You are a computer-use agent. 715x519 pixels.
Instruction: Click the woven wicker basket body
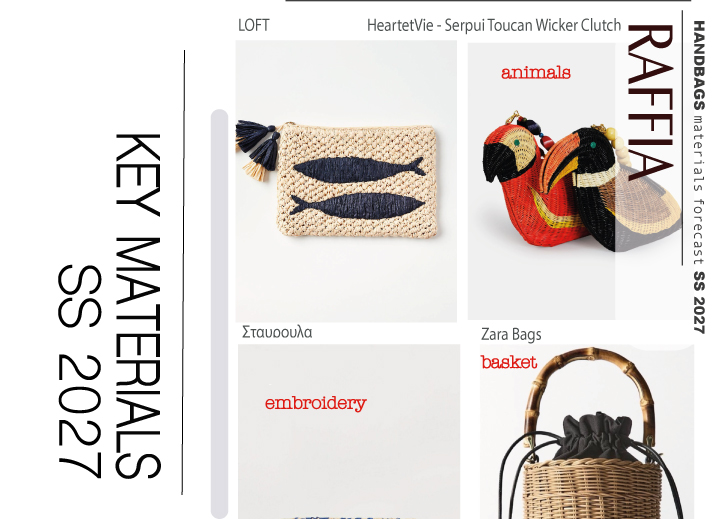click(592, 488)
